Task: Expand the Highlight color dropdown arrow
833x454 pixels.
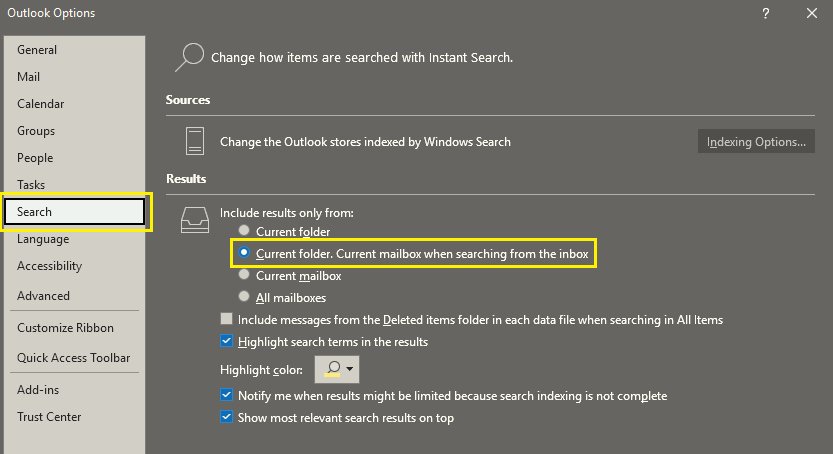Action: coord(350,369)
